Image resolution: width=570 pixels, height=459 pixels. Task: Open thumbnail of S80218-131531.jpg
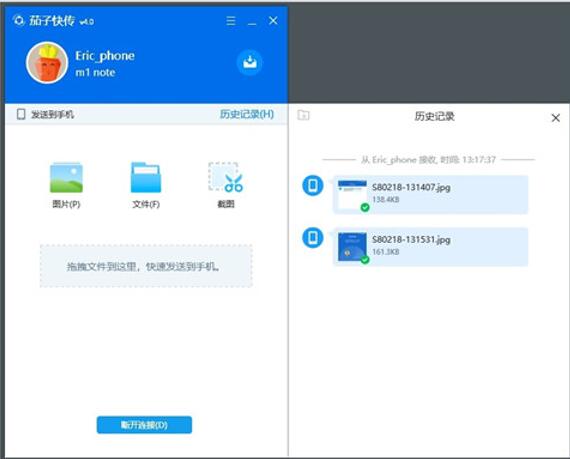(352, 247)
